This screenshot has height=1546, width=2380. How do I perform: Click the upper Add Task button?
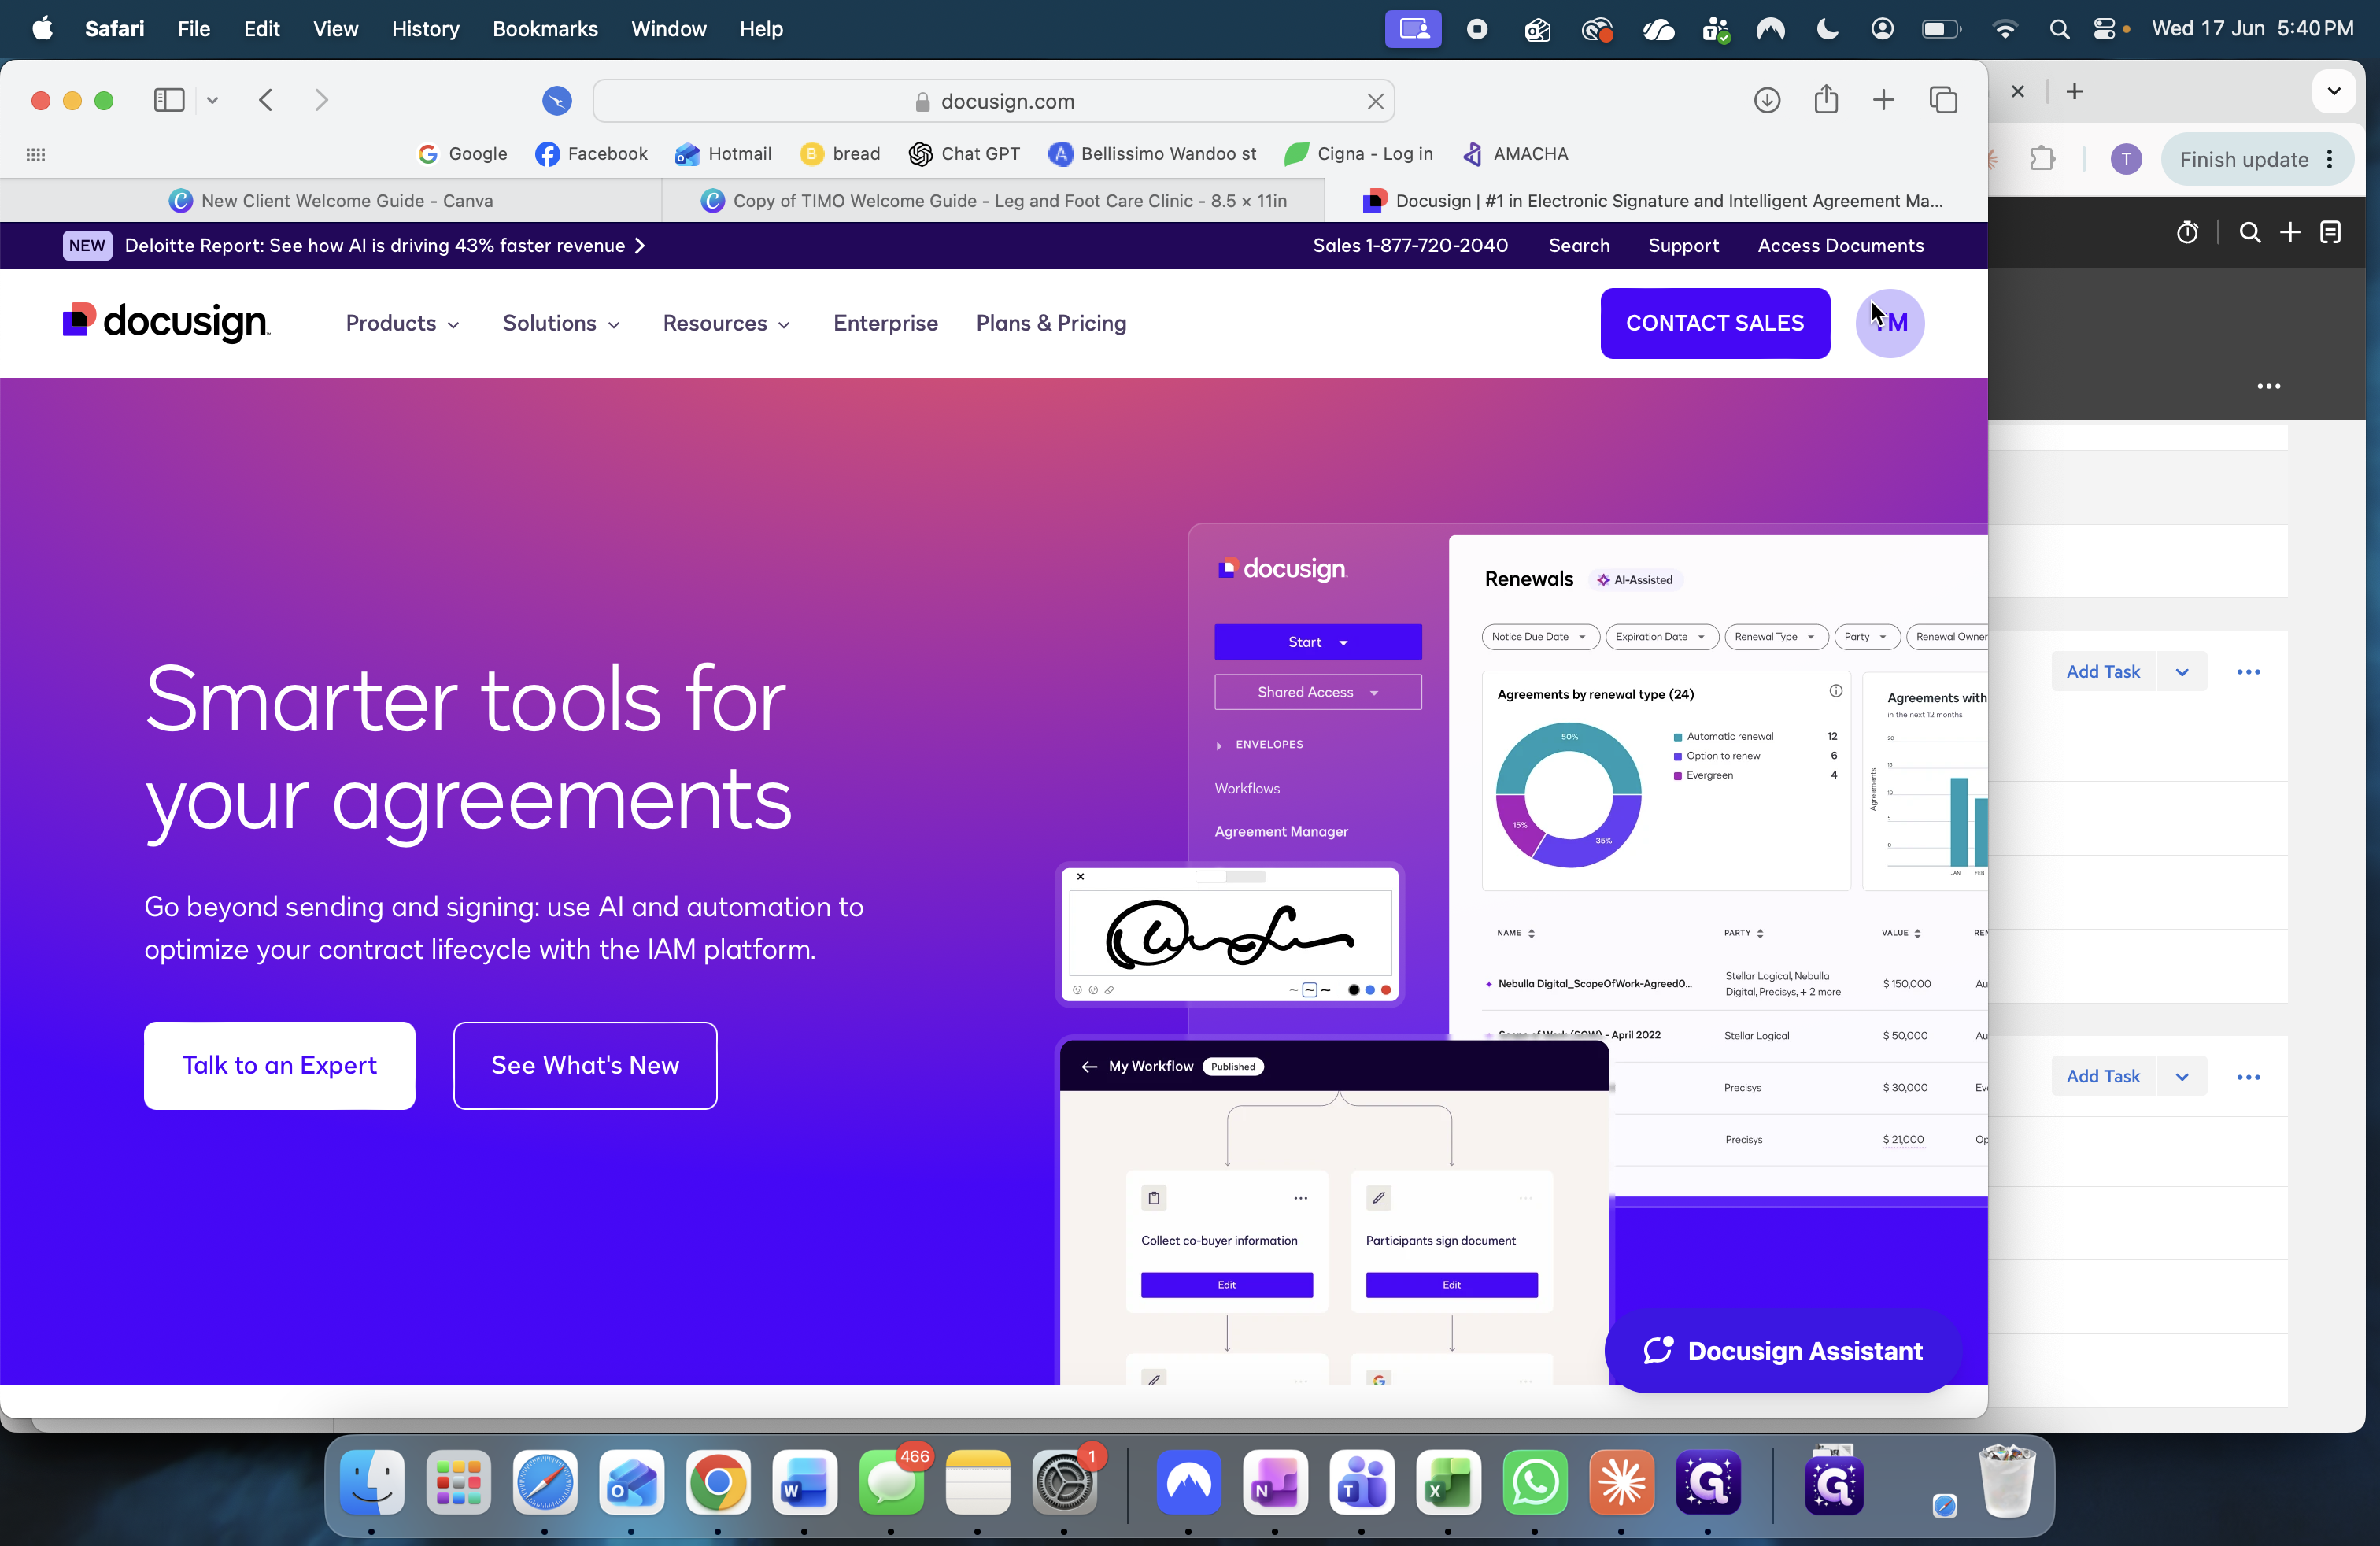tap(2103, 672)
